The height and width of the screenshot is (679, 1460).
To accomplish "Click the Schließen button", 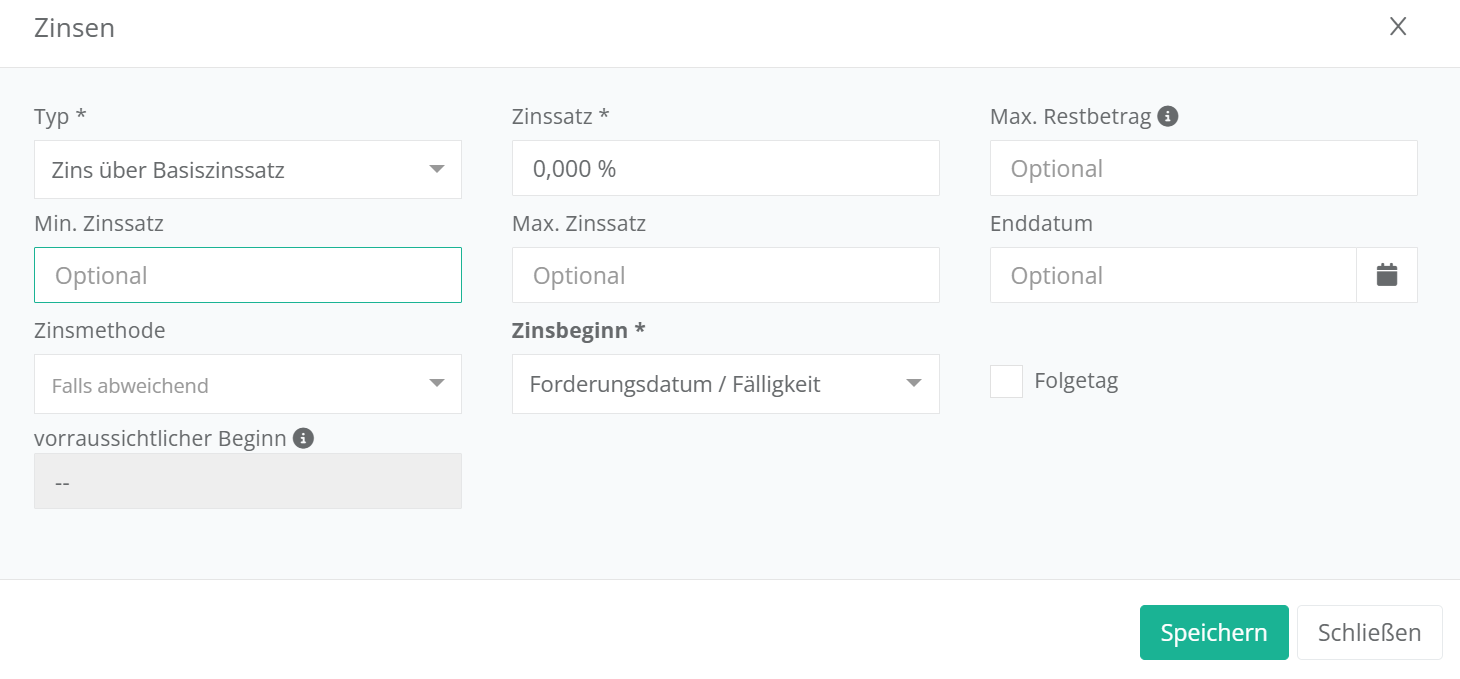I will [1369, 633].
